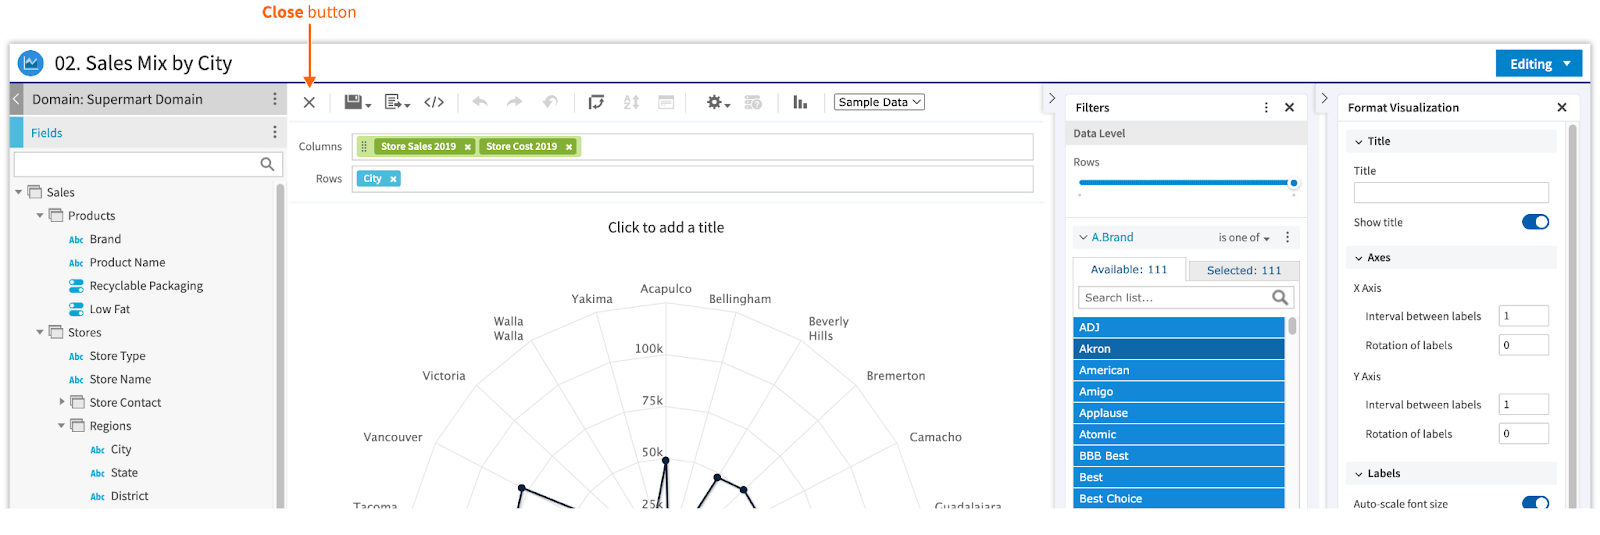This screenshot has height=535, width=1600.
Task: Click the Sort icon in toolbar
Action: [631, 102]
